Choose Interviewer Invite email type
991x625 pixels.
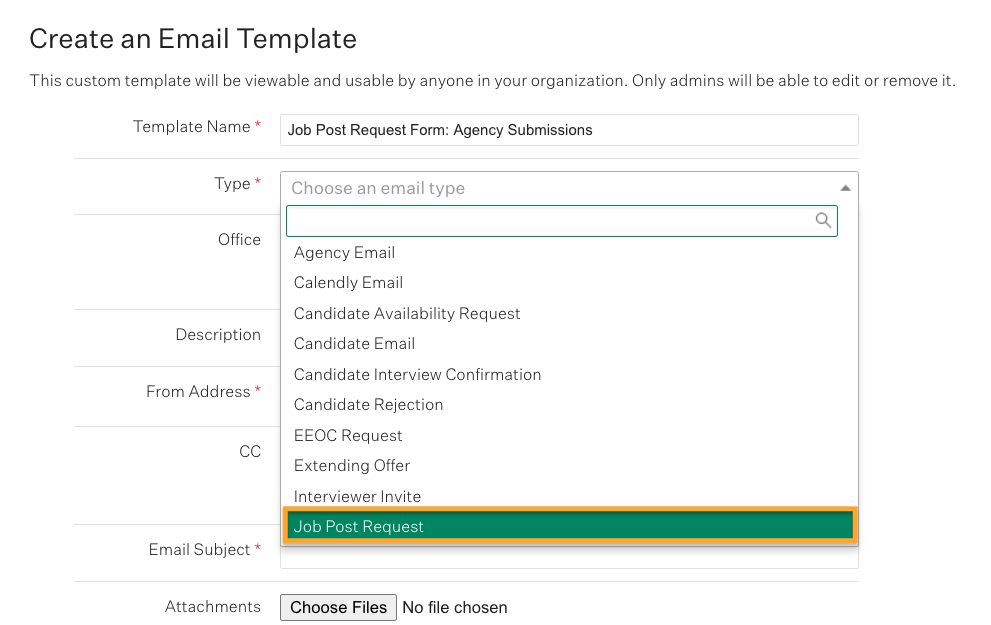[x=357, y=496]
